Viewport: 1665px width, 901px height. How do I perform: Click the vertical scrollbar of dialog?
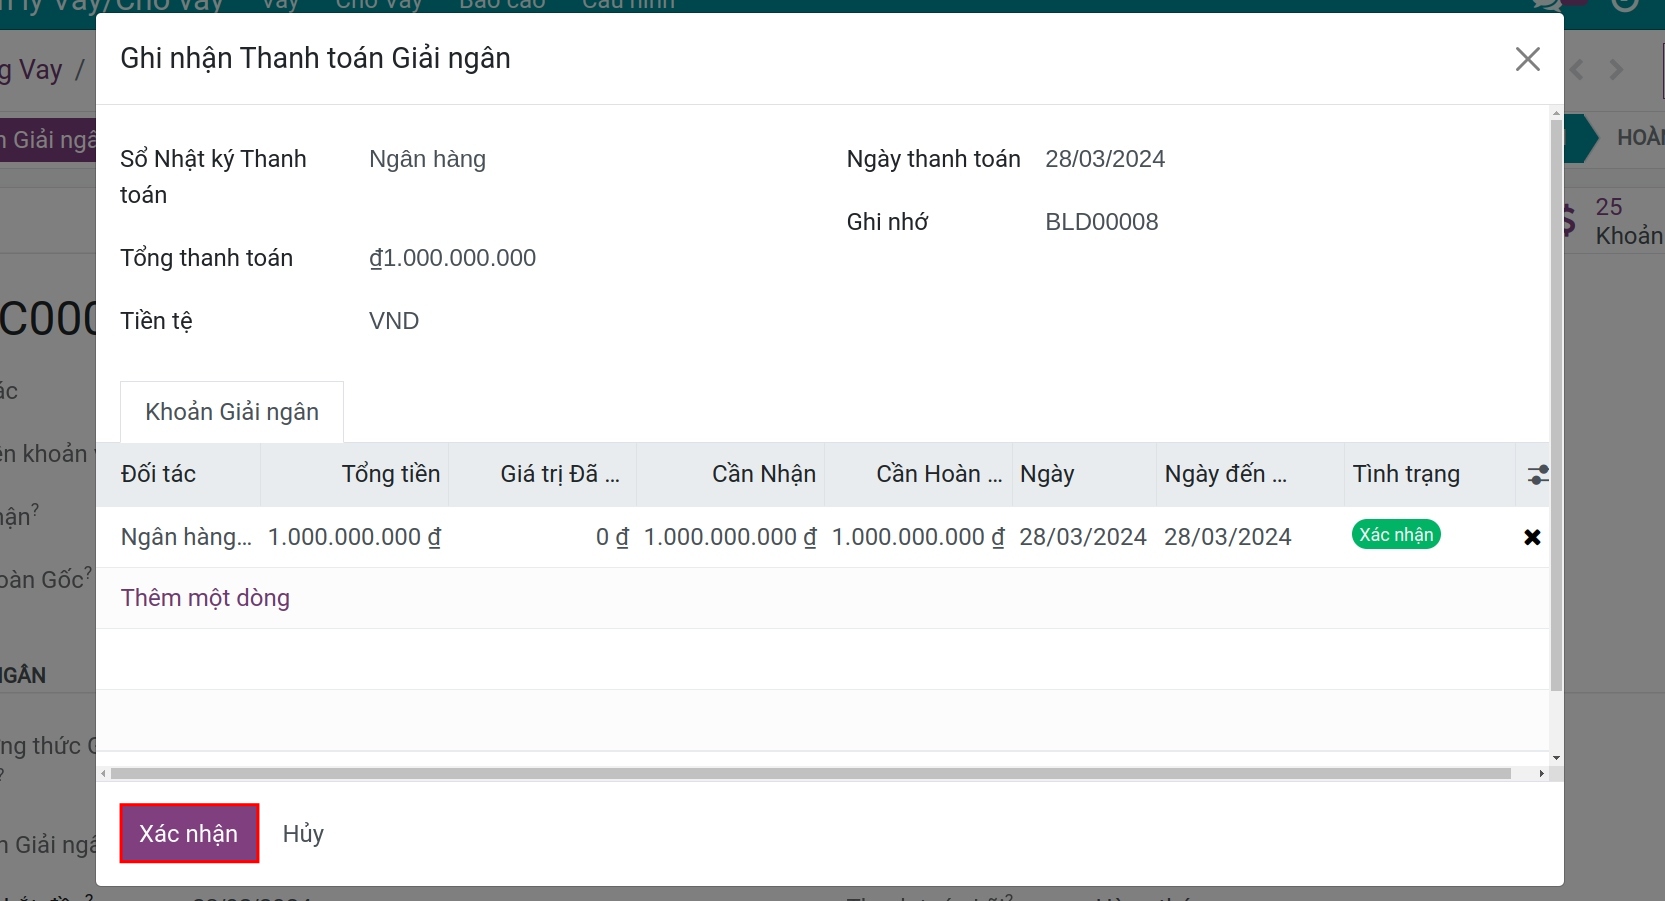pyautogui.click(x=1556, y=405)
